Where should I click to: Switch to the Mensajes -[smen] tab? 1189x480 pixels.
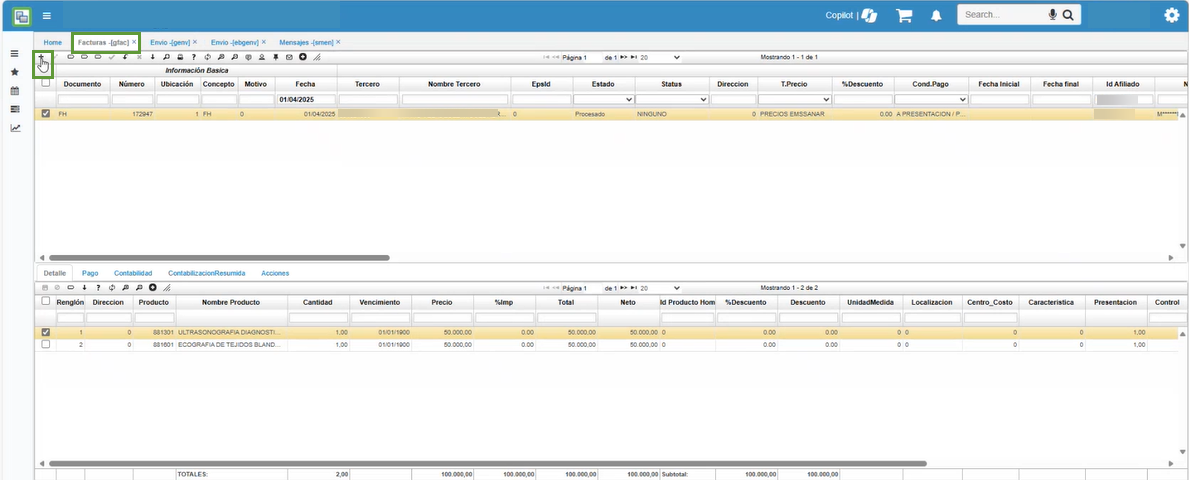point(306,42)
